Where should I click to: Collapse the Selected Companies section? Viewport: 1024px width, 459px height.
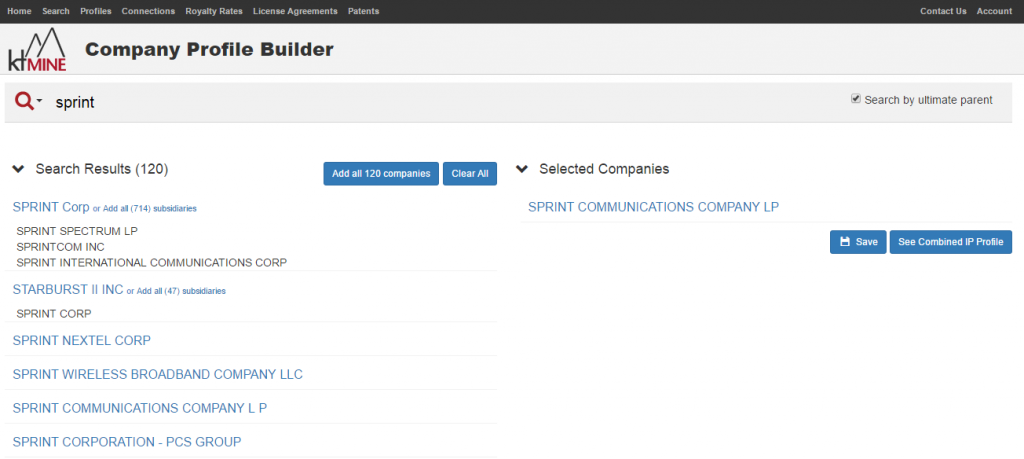pos(522,170)
